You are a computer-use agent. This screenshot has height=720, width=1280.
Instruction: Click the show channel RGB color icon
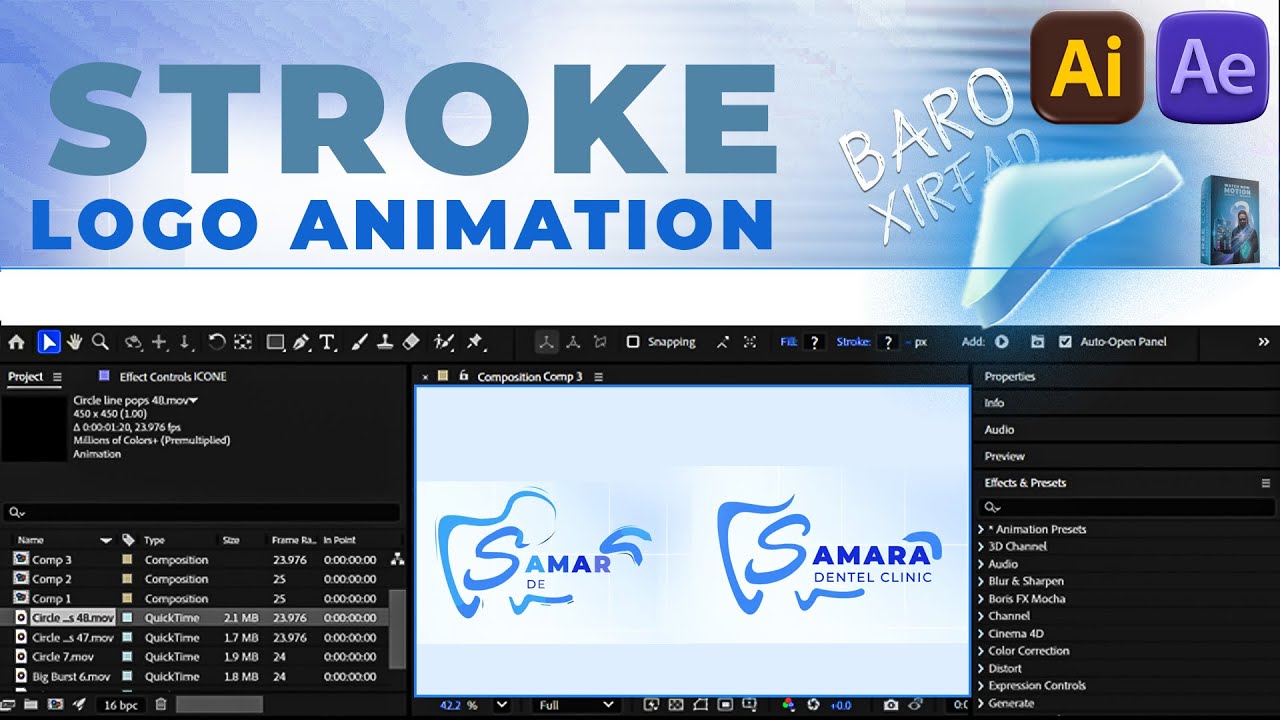click(788, 705)
